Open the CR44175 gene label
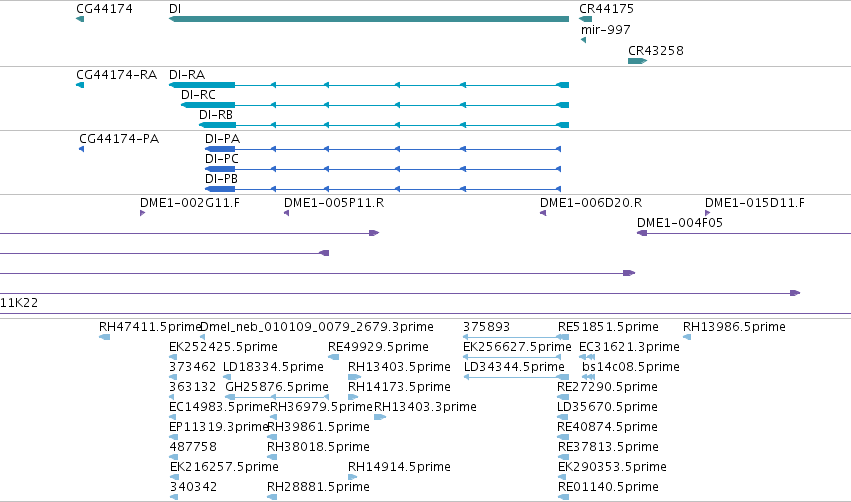This screenshot has width=851, height=502. click(606, 9)
